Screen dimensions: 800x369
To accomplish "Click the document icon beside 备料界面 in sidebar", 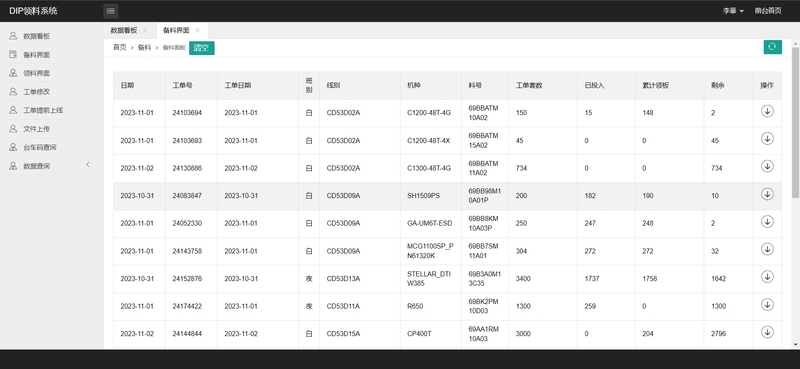I will coord(13,54).
